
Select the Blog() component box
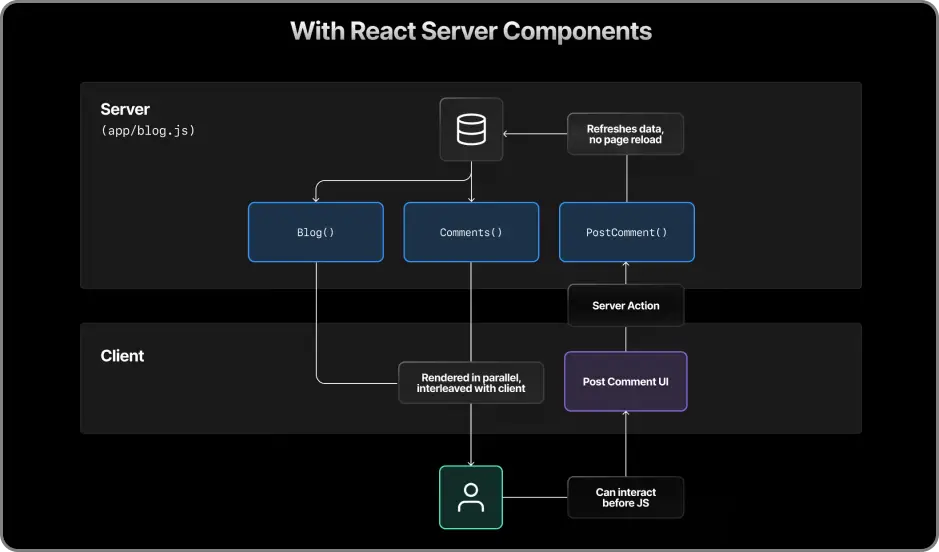point(316,232)
